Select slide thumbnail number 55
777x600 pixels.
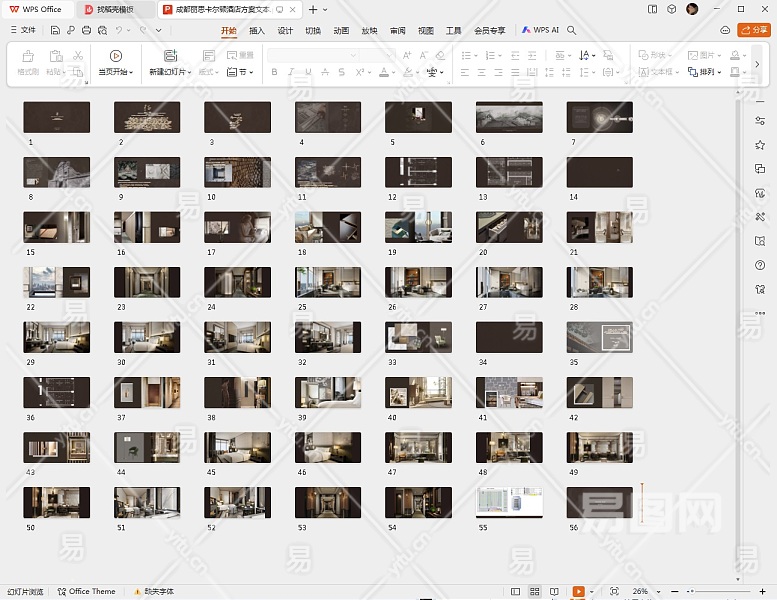point(509,502)
